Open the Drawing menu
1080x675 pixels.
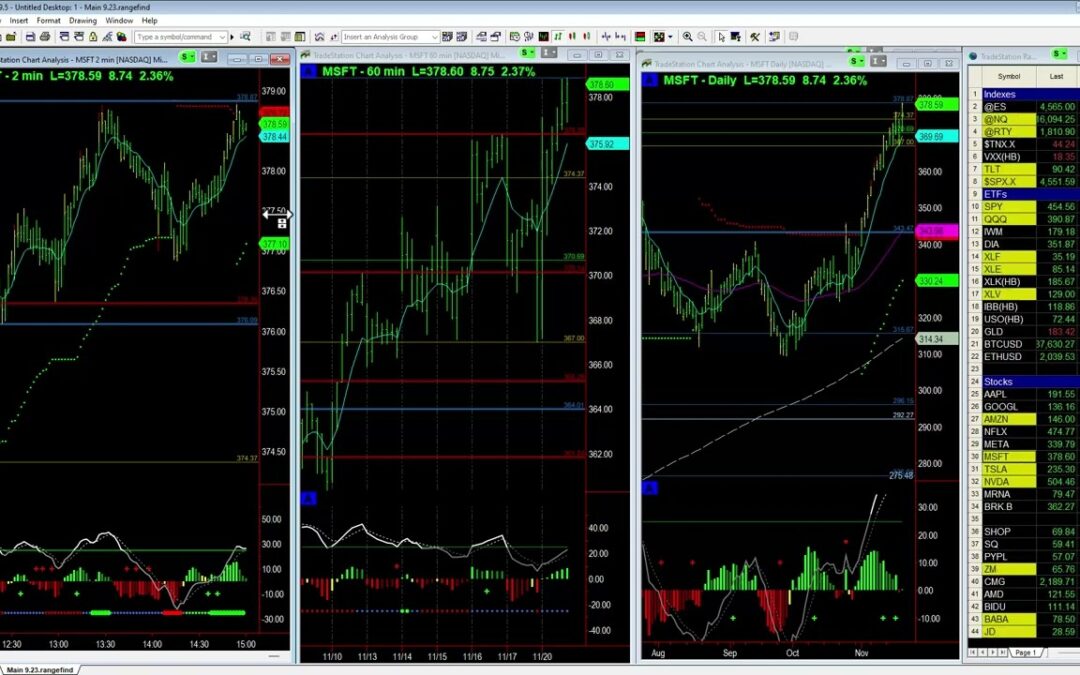click(x=83, y=21)
